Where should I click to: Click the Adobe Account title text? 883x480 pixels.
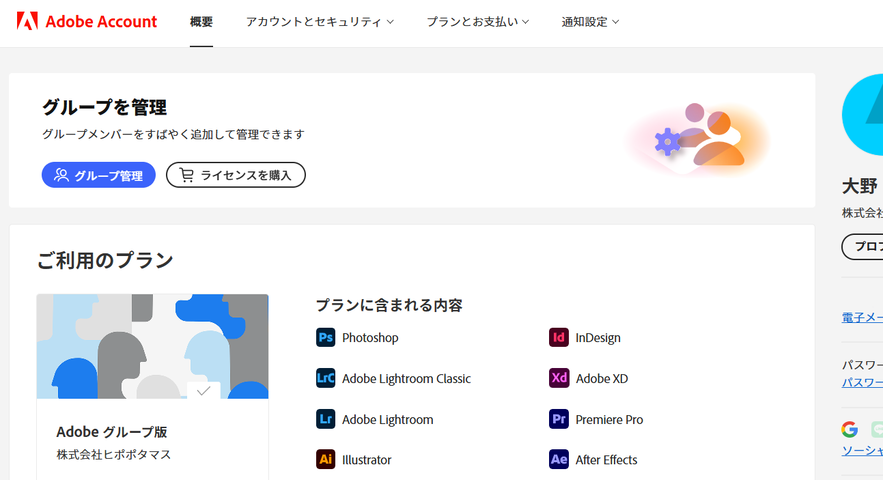[101, 21]
